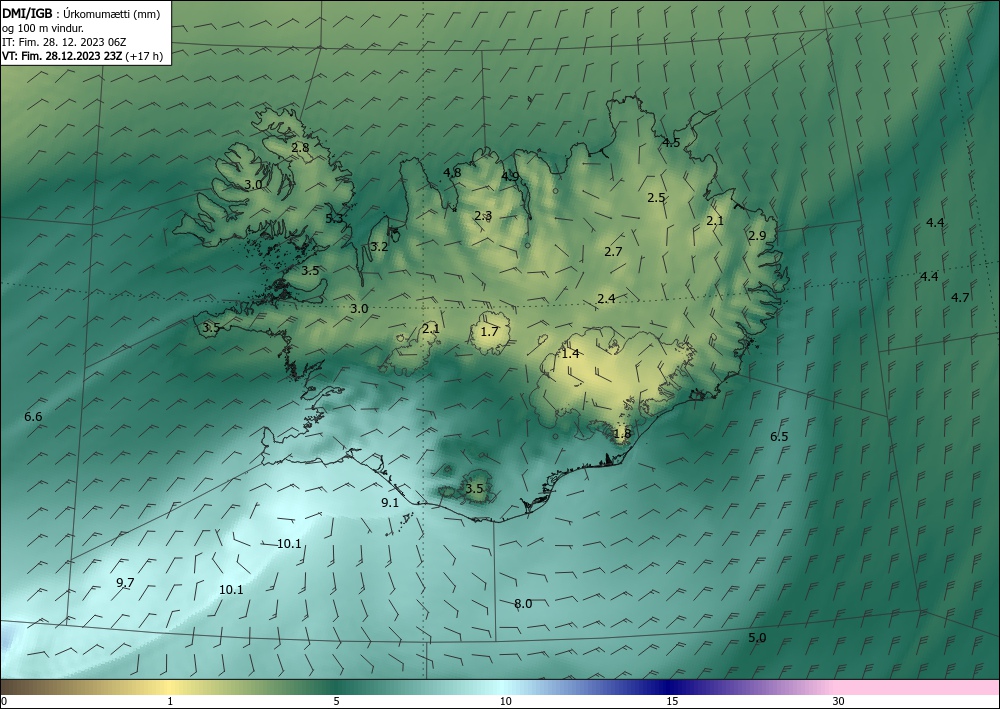The height and width of the screenshot is (709, 1000).
Task: Click the 2.5 value label
Action: click(656, 198)
